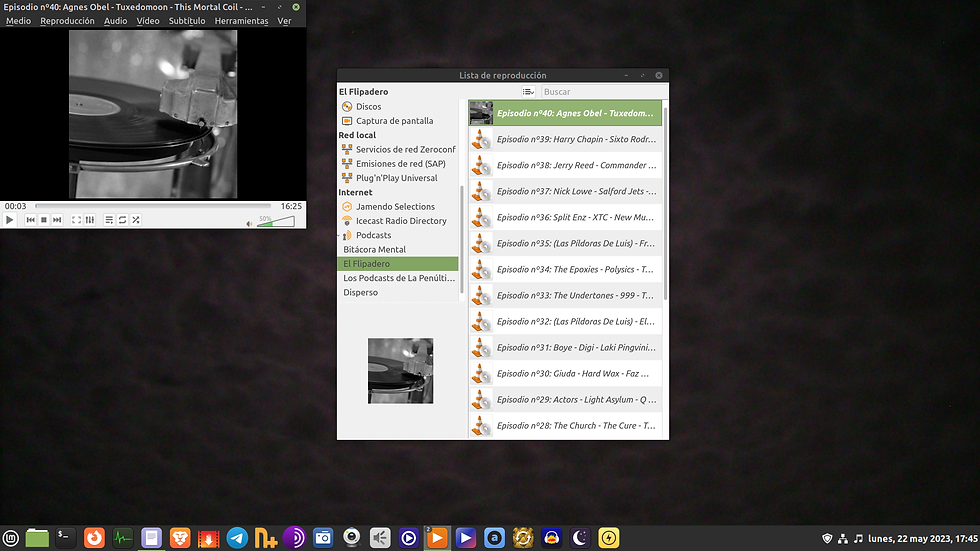Select Episodio nº36: Split Enz item
This screenshot has height=551, width=980.
coord(565,217)
